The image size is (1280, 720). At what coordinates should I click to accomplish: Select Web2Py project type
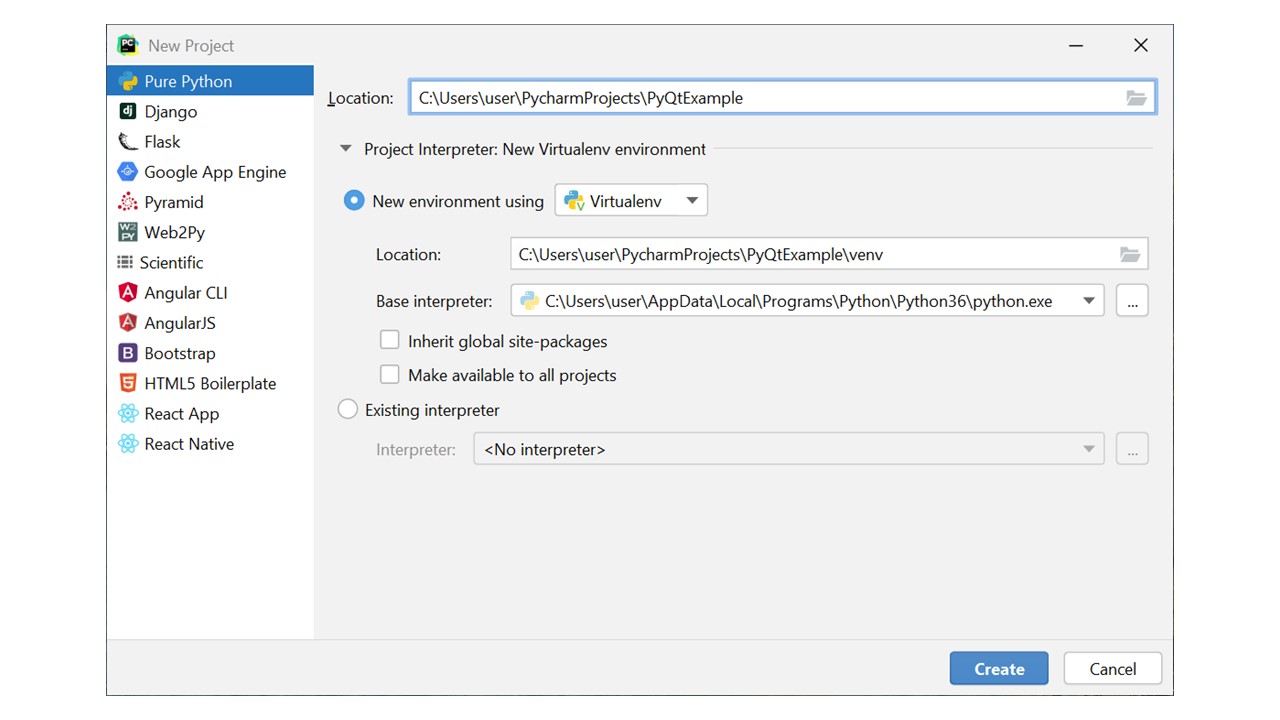pos(174,232)
